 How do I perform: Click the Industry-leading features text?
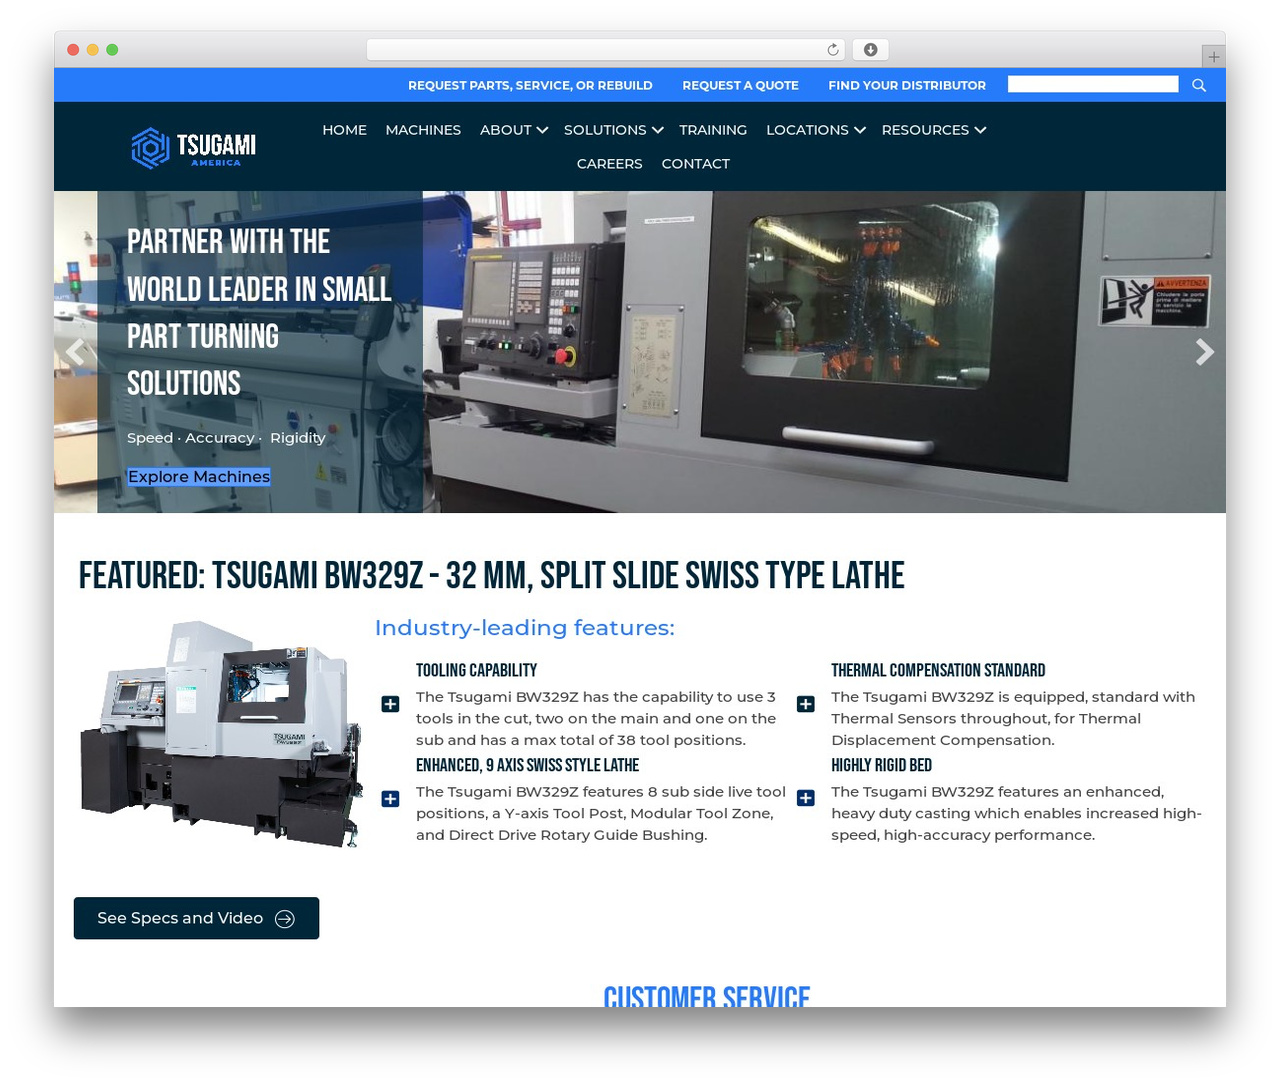(524, 628)
